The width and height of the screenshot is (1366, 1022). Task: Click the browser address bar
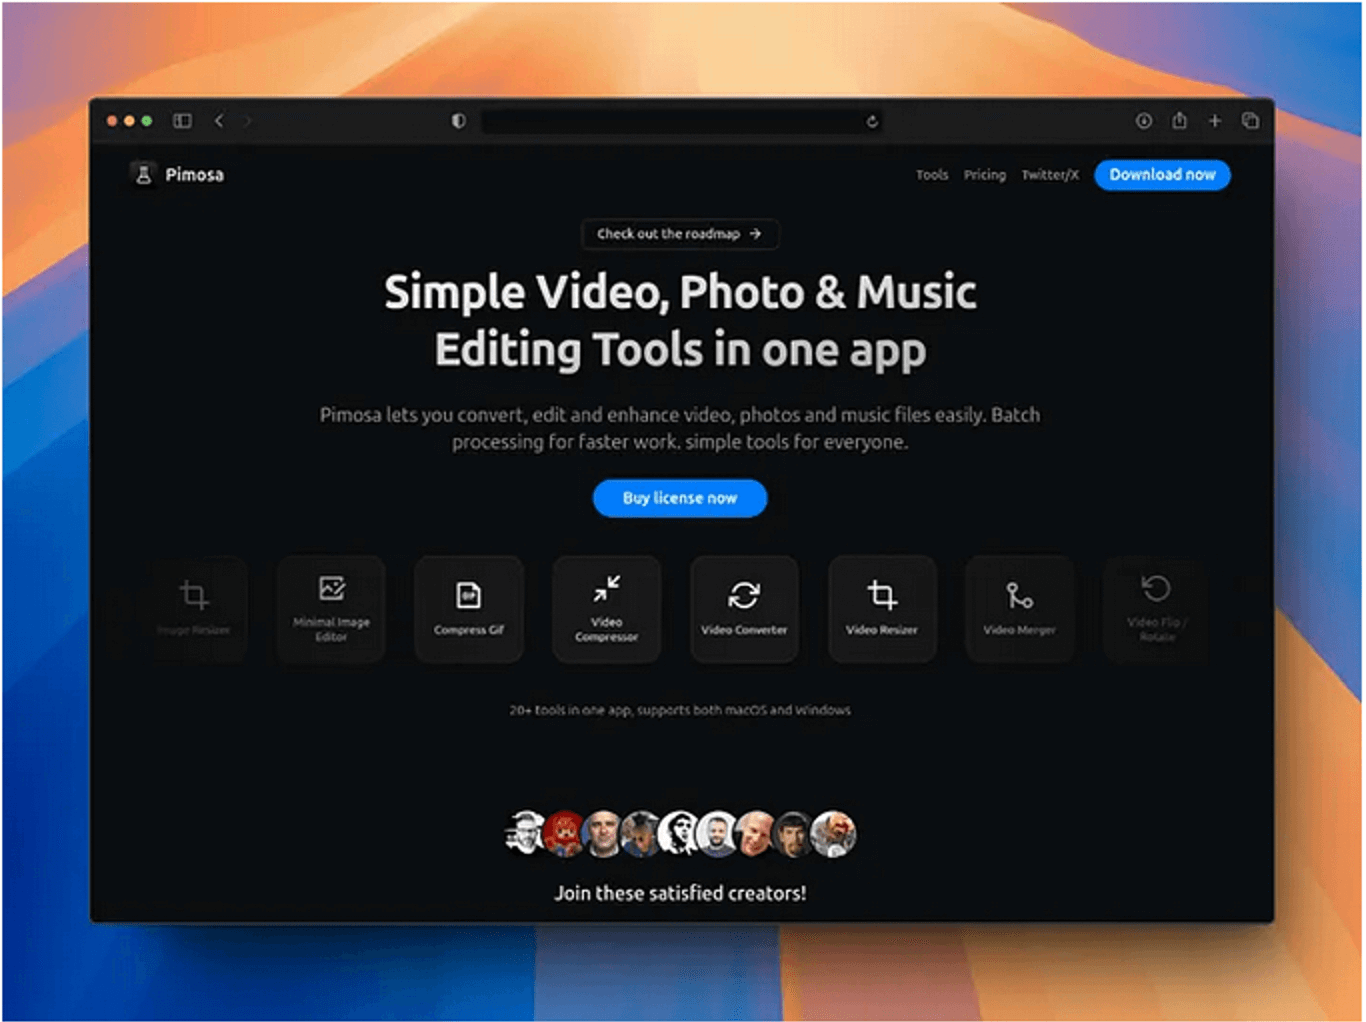681,122
